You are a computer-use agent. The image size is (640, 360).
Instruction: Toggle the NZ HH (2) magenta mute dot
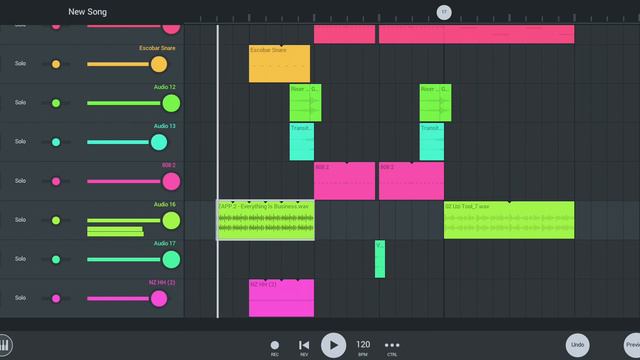[56, 298]
